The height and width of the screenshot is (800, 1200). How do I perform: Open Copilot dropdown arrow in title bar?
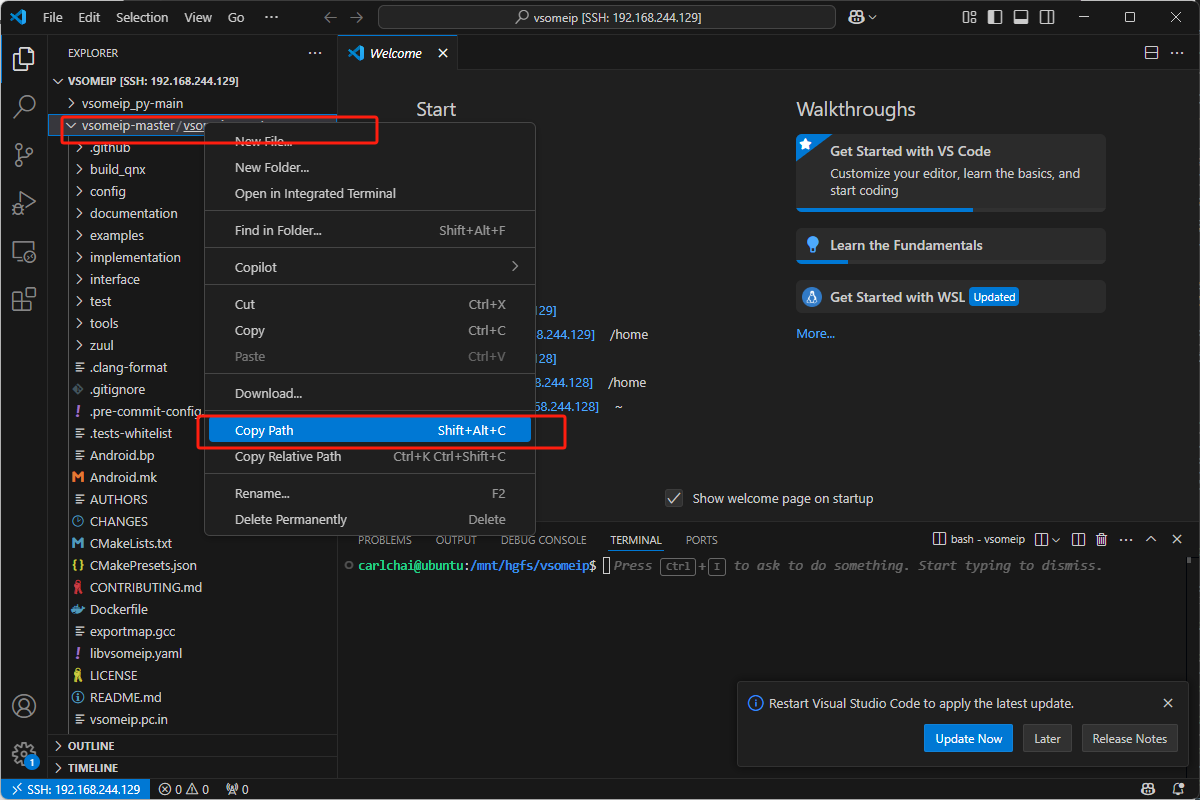click(x=873, y=17)
